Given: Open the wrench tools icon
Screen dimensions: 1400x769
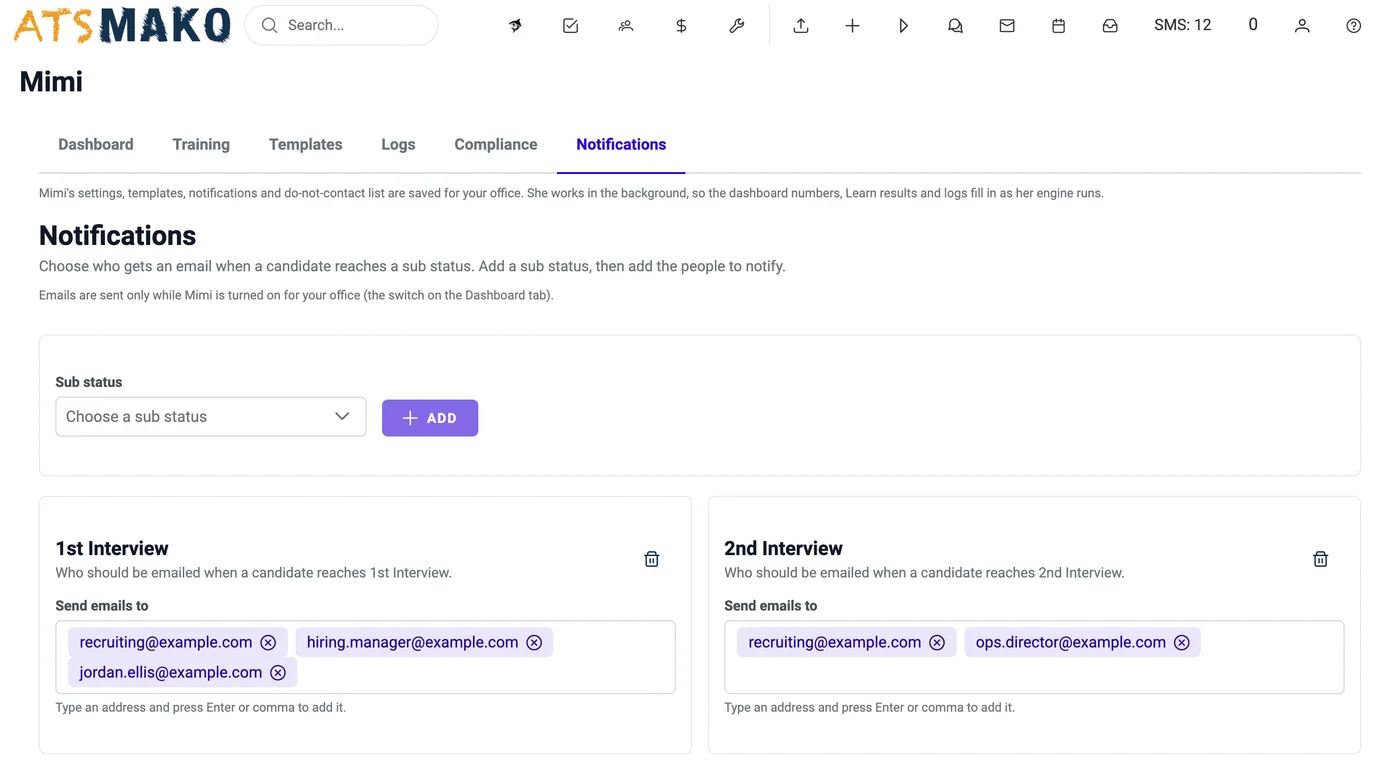Looking at the screenshot, I should pos(737,26).
